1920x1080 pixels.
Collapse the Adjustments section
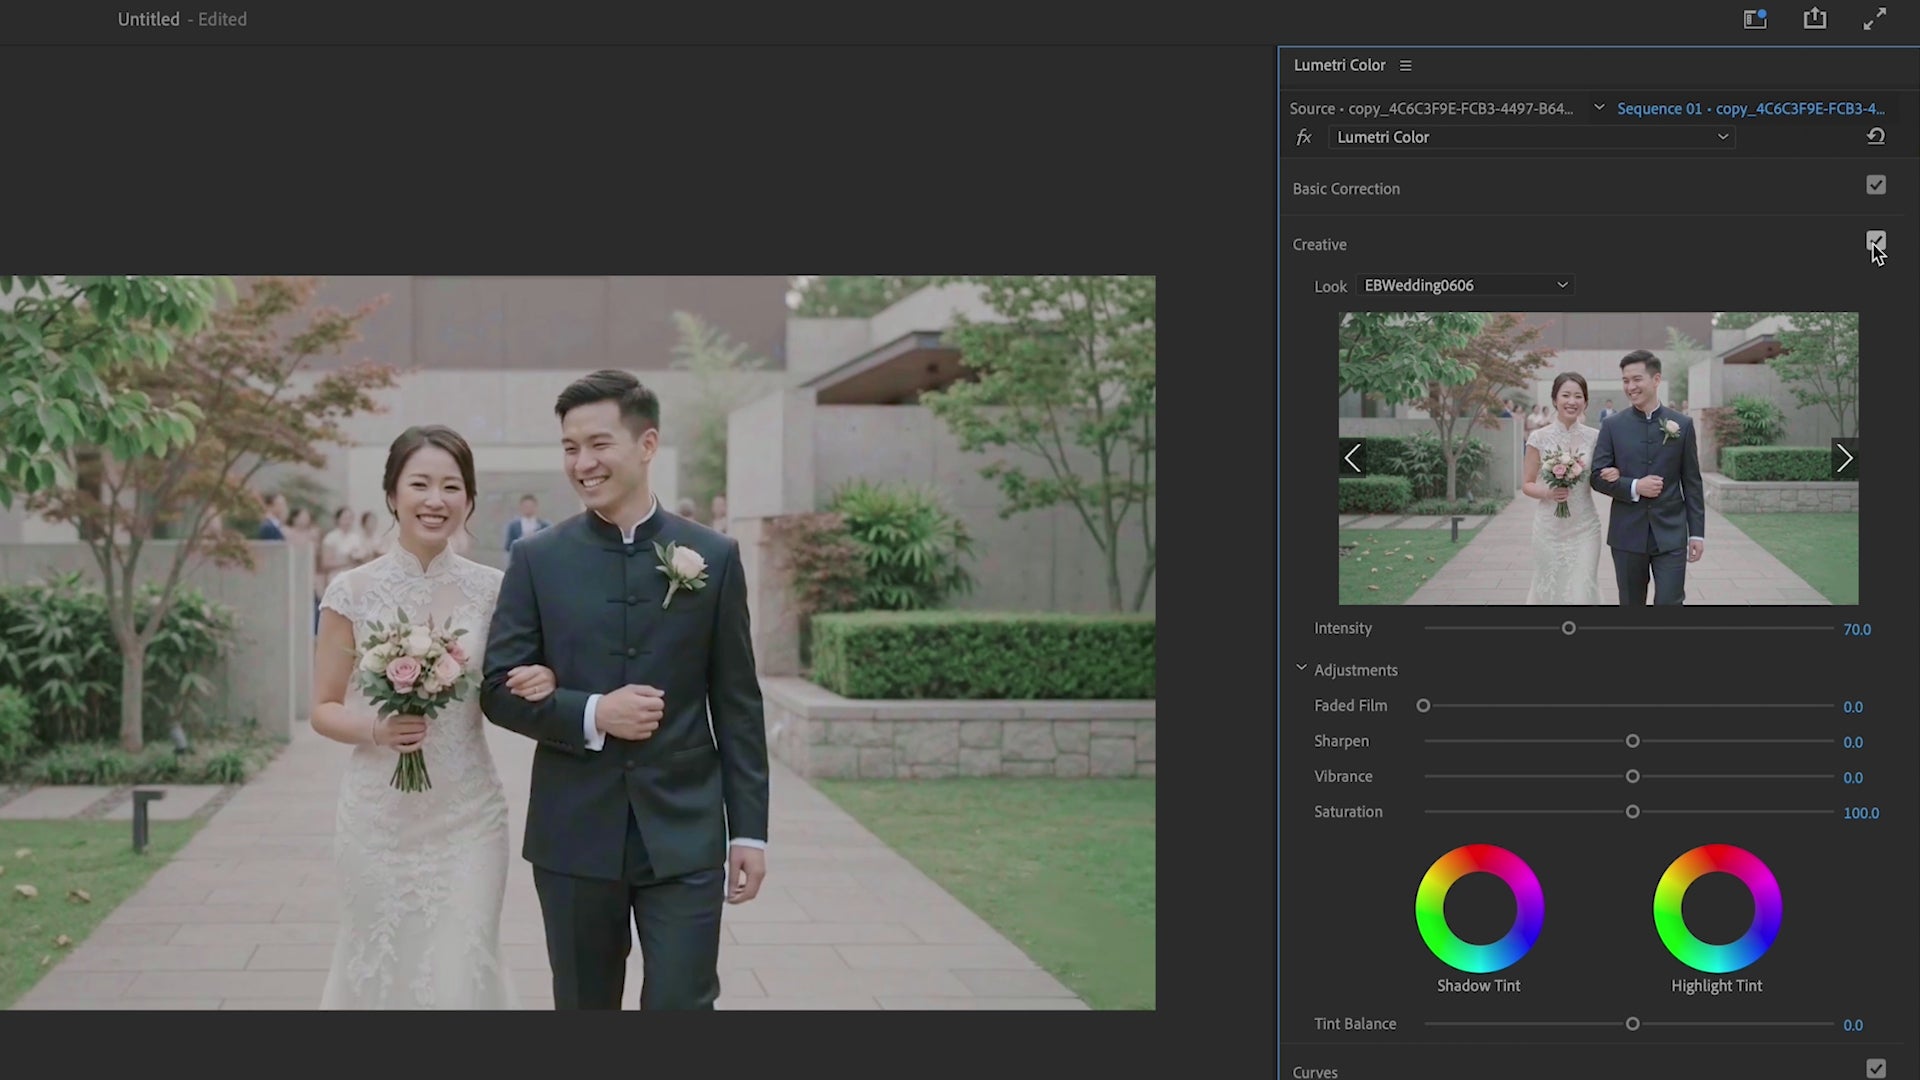tap(1301, 668)
